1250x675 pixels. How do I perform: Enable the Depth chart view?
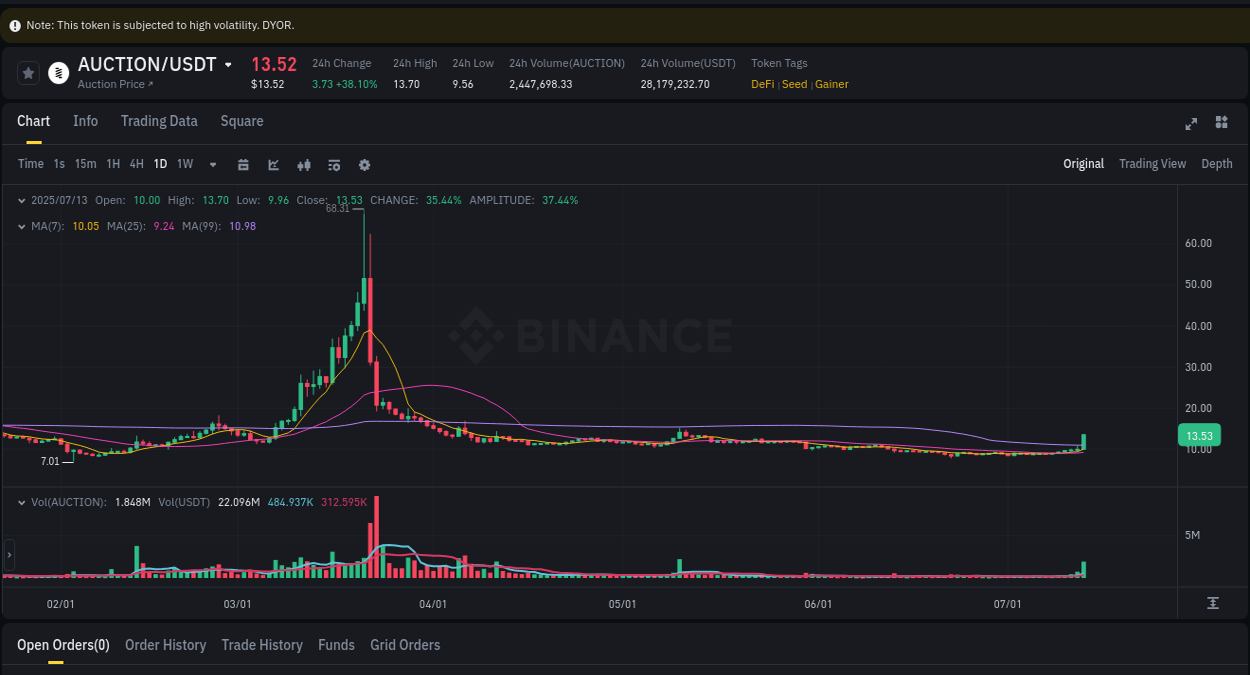pyautogui.click(x=1217, y=164)
